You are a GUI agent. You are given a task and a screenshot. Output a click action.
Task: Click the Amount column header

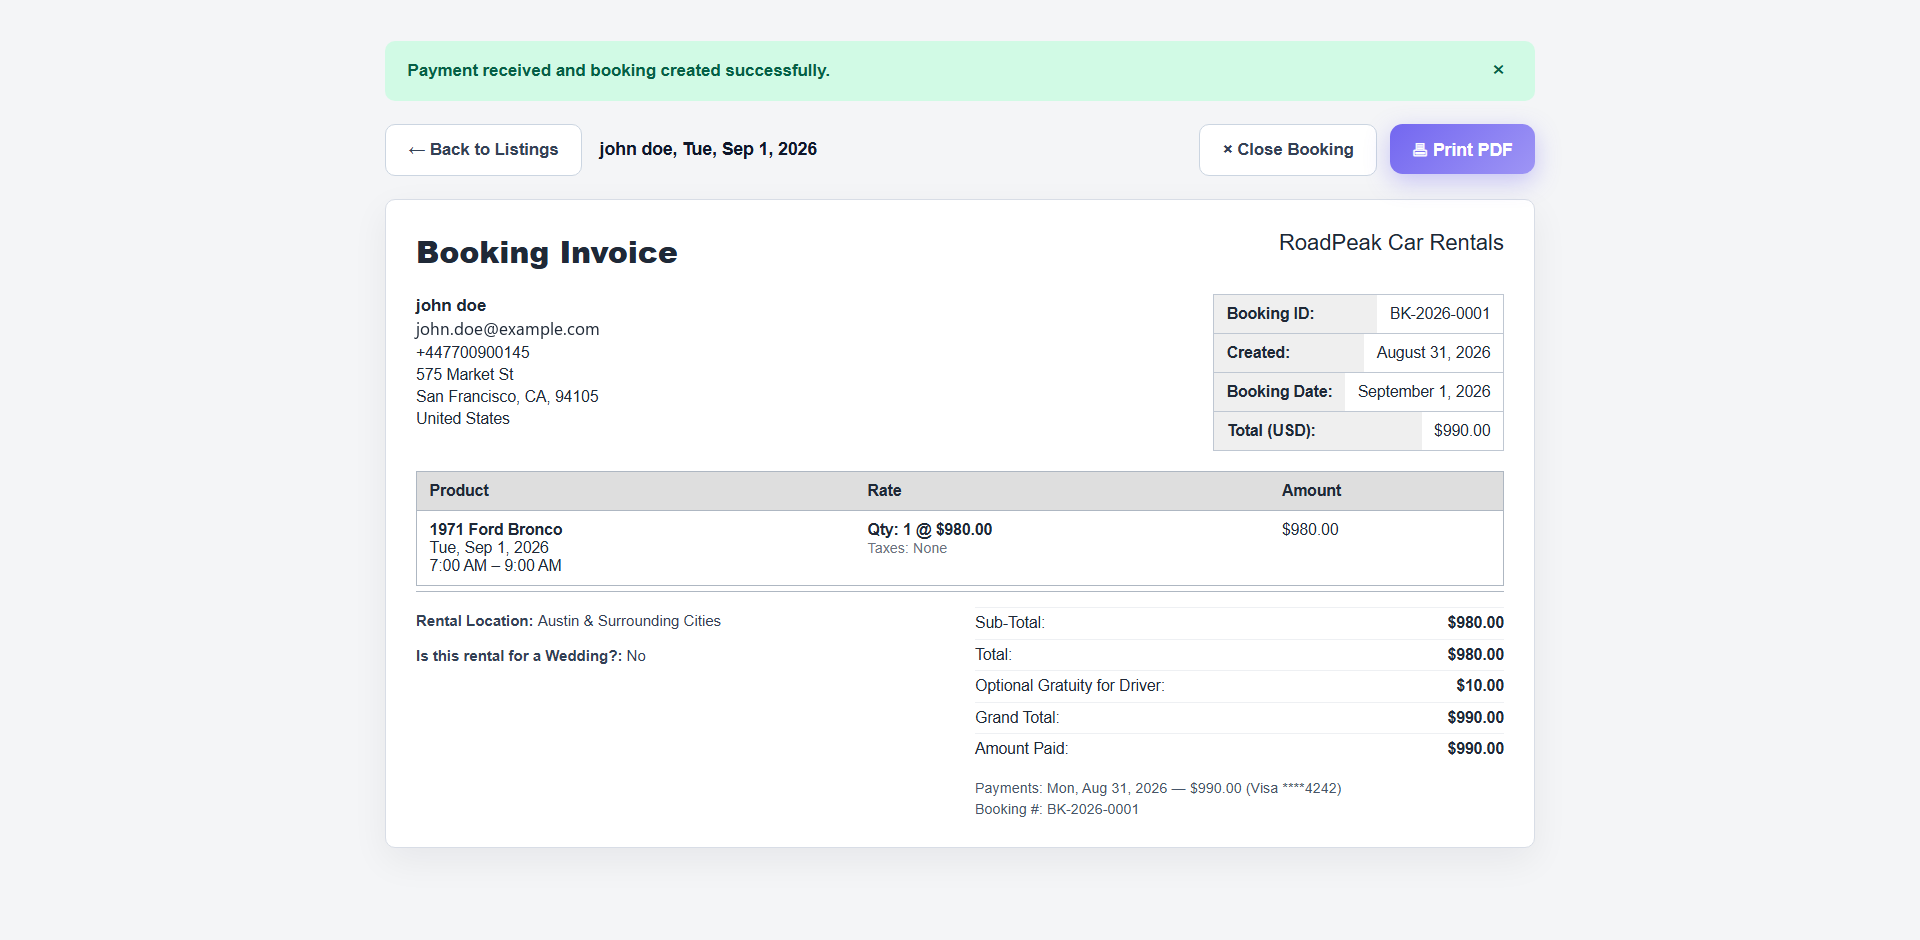pyautogui.click(x=1311, y=491)
